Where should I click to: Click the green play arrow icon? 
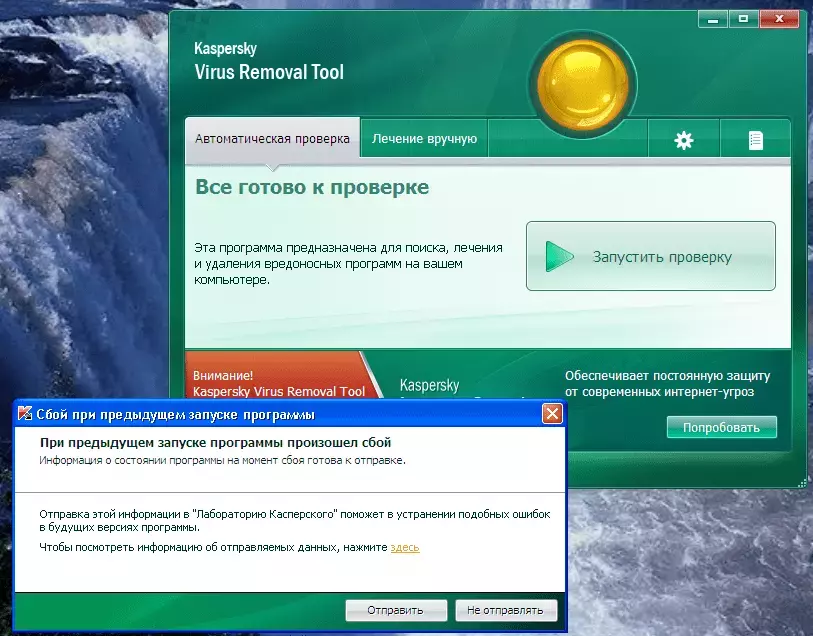coord(559,256)
